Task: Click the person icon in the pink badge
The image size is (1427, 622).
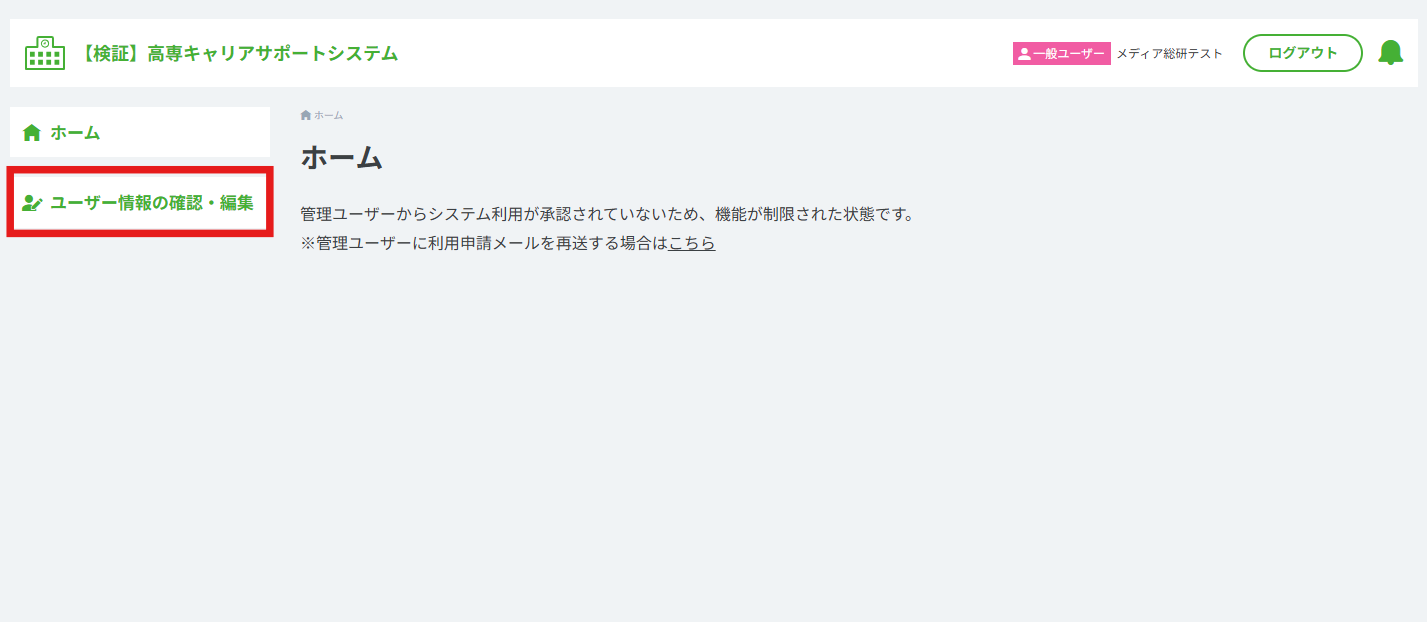Action: point(1024,54)
